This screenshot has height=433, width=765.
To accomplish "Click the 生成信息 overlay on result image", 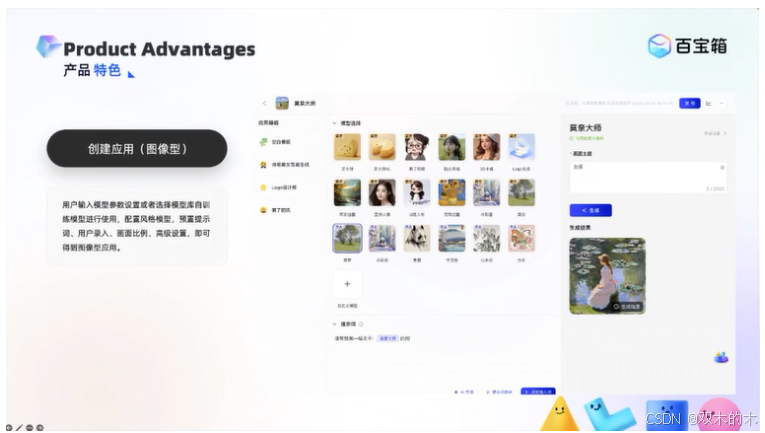I will pyautogui.click(x=627, y=306).
